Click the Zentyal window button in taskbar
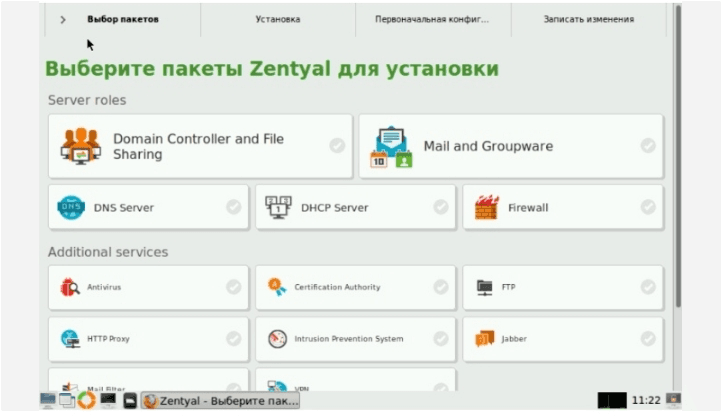This screenshot has height=416, width=722. 220,400
